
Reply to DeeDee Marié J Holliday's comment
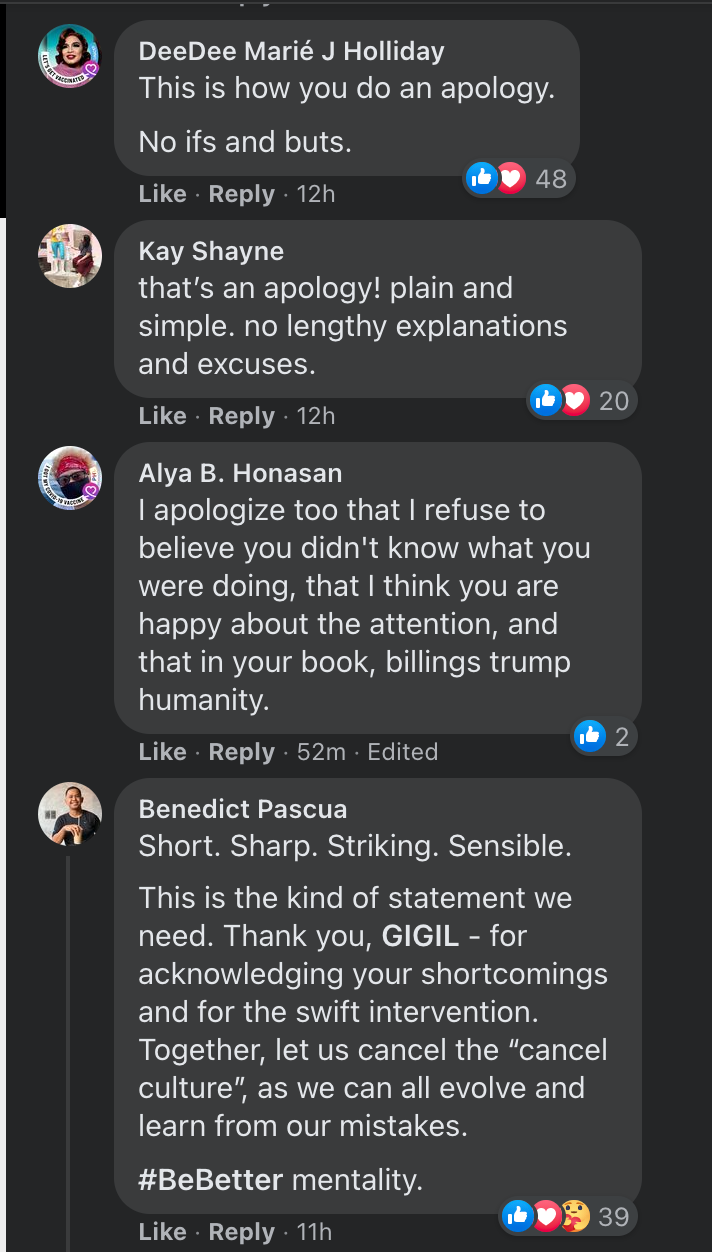coord(241,194)
